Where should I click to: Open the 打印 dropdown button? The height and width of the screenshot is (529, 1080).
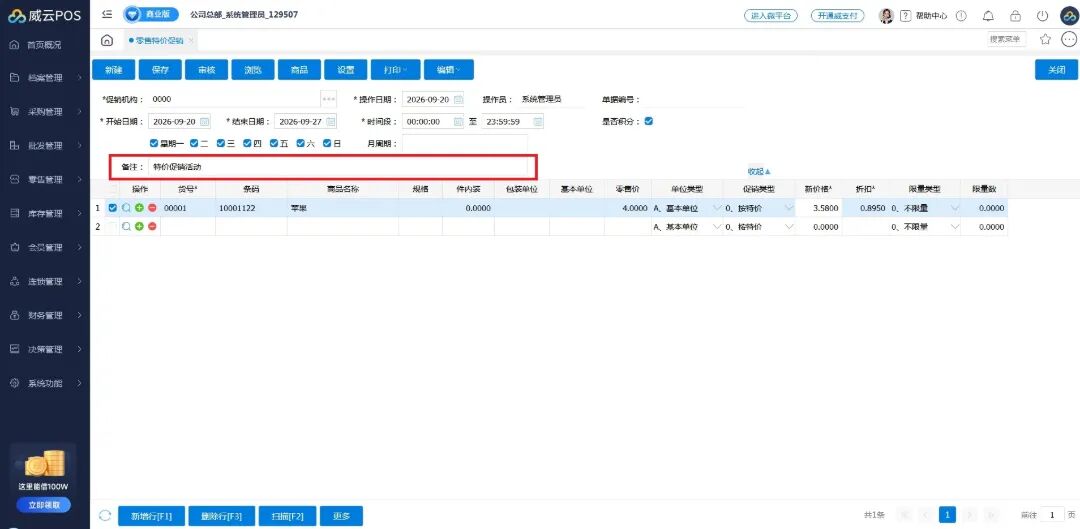(396, 70)
